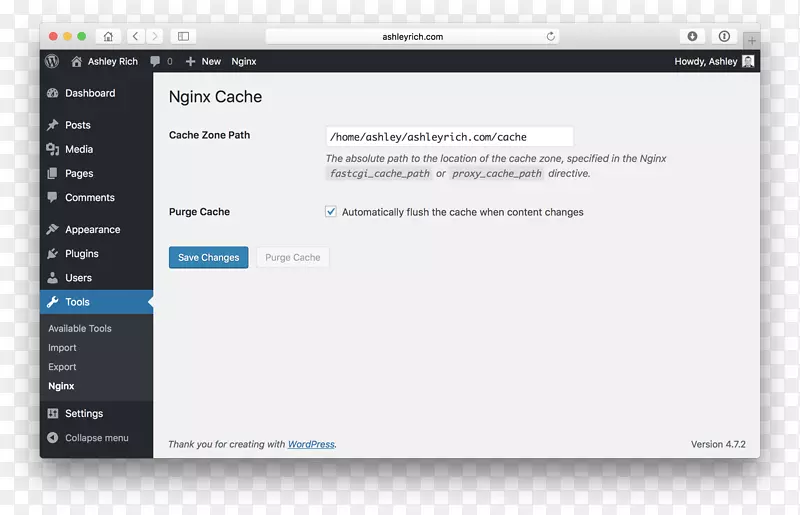Screen dimensions: 800x515
Task: Open the Plugins menu label
Action: pyautogui.click(x=82, y=254)
